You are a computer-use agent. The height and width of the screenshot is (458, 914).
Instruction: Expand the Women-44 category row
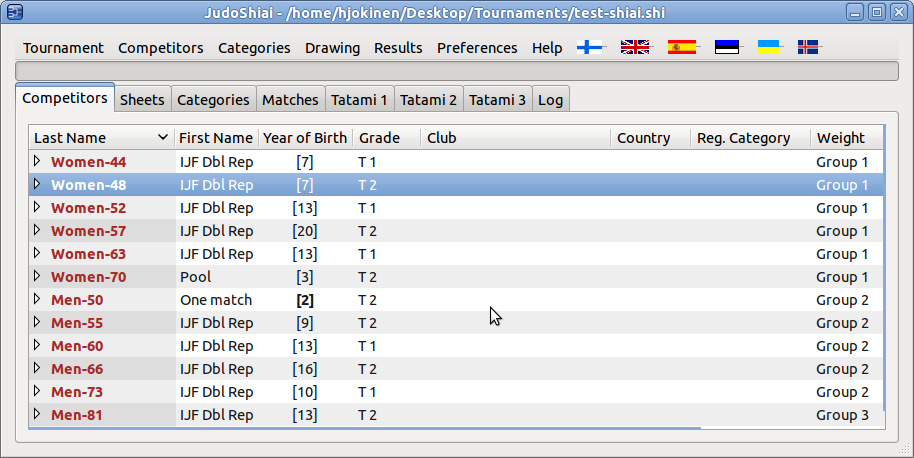(38, 161)
